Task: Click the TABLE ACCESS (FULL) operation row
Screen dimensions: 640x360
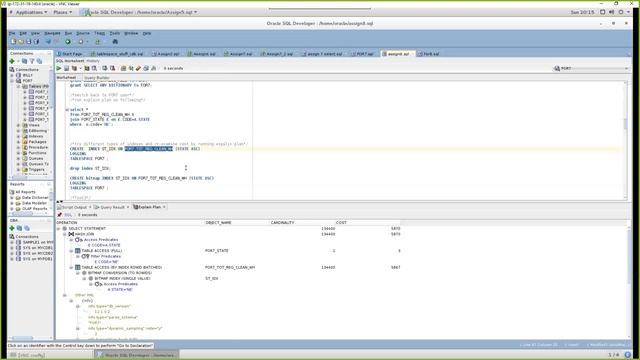Action: click(x=102, y=251)
